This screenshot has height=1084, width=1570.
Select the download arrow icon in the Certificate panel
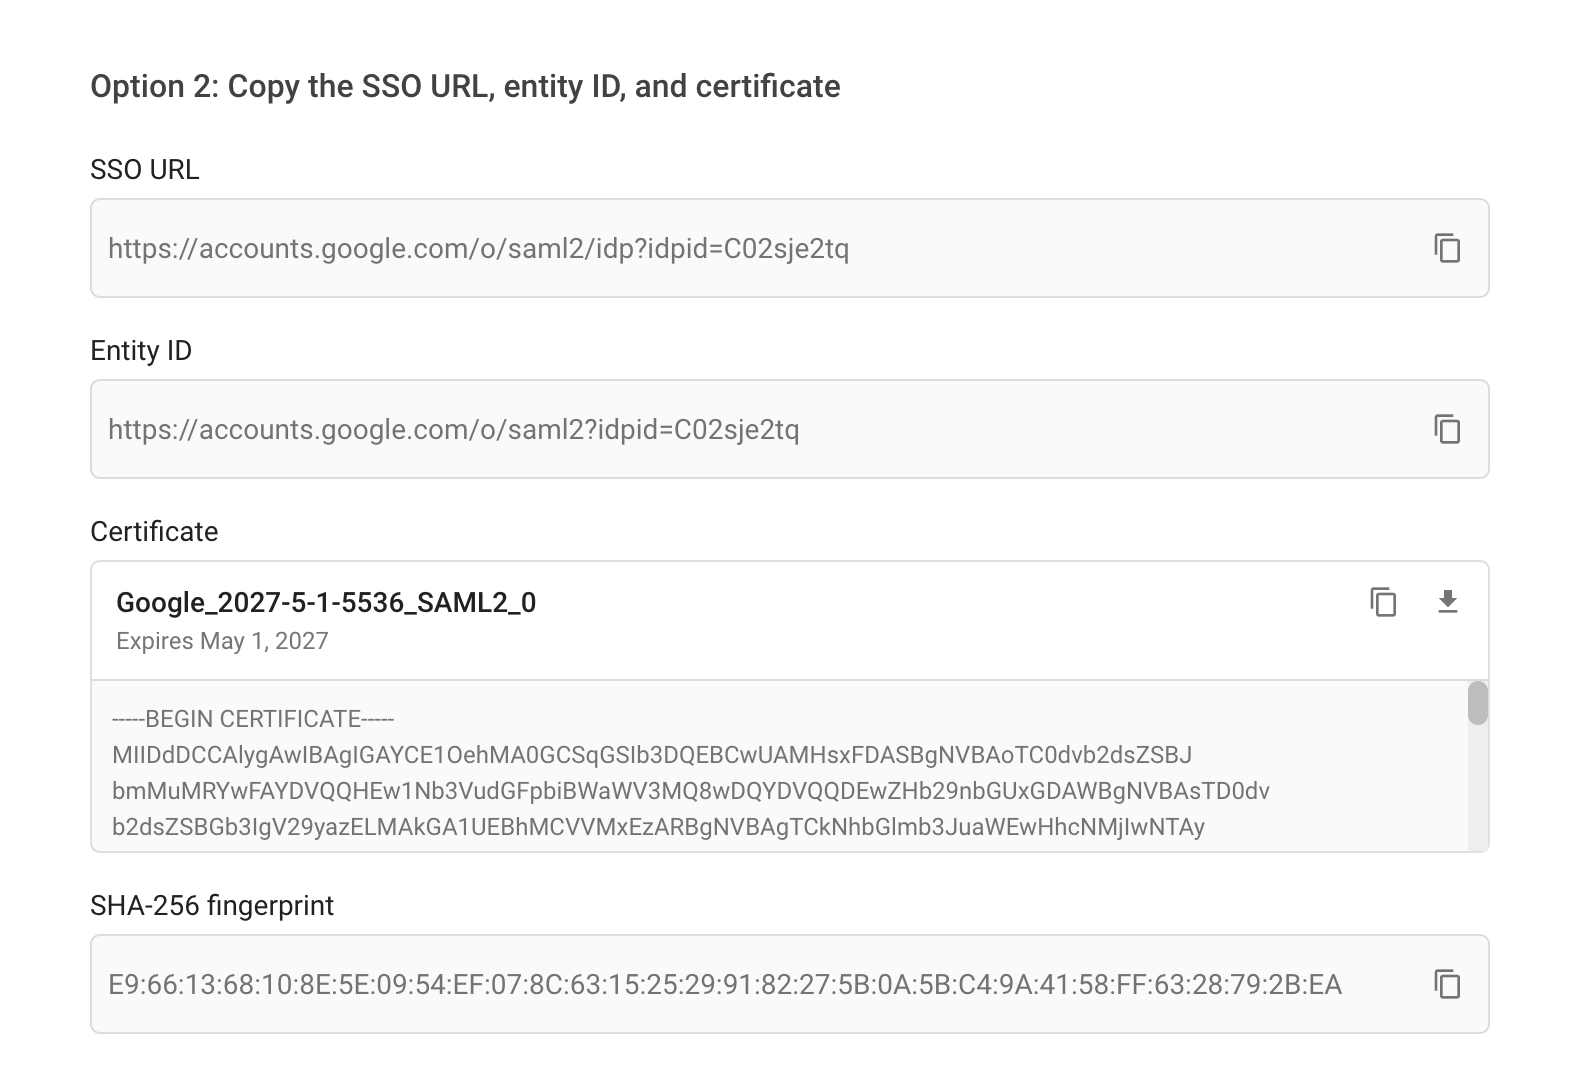coord(1449,603)
